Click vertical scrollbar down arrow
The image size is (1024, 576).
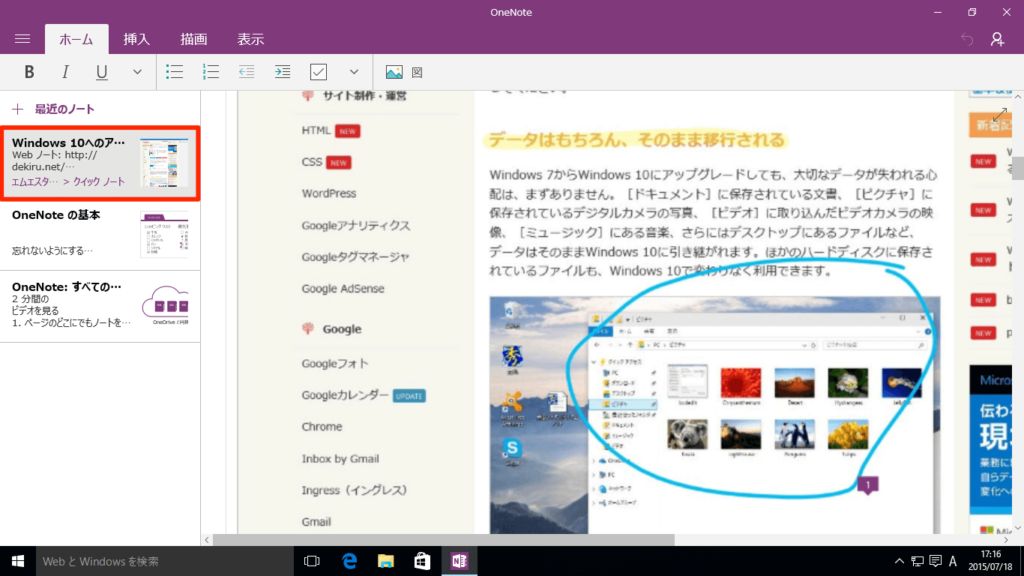tap(1018, 528)
